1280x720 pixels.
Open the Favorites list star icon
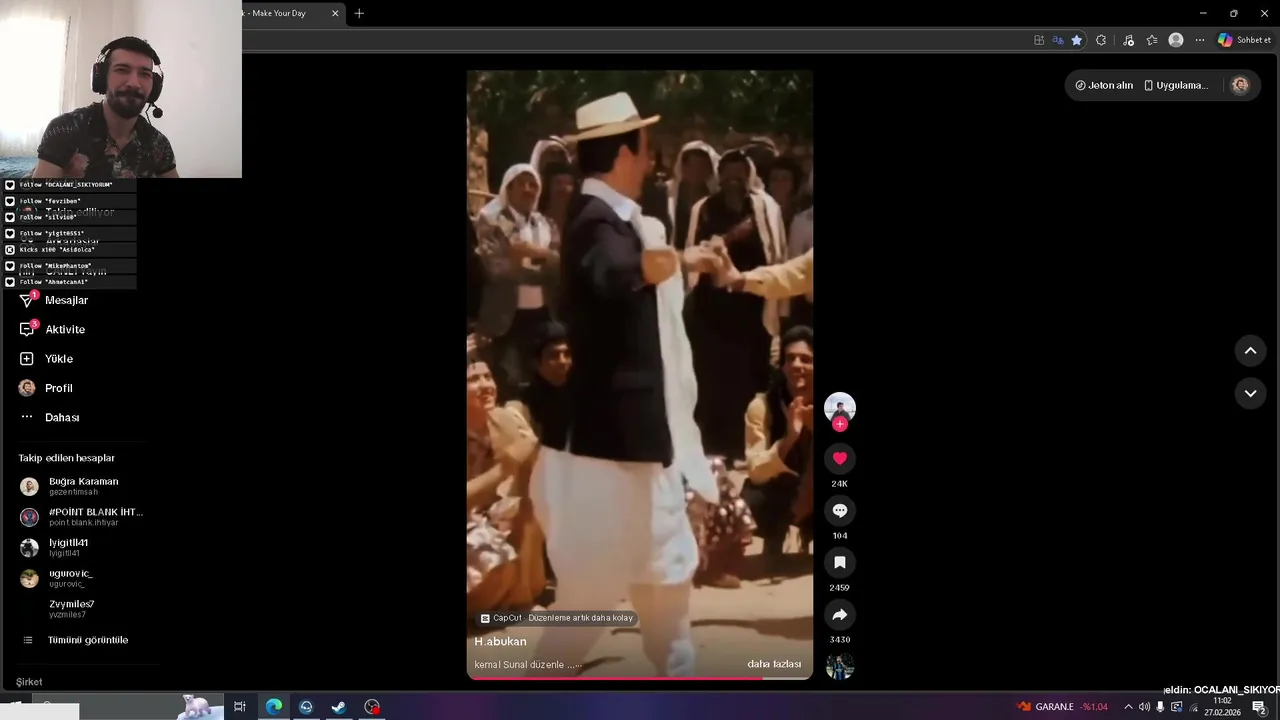coord(1152,40)
